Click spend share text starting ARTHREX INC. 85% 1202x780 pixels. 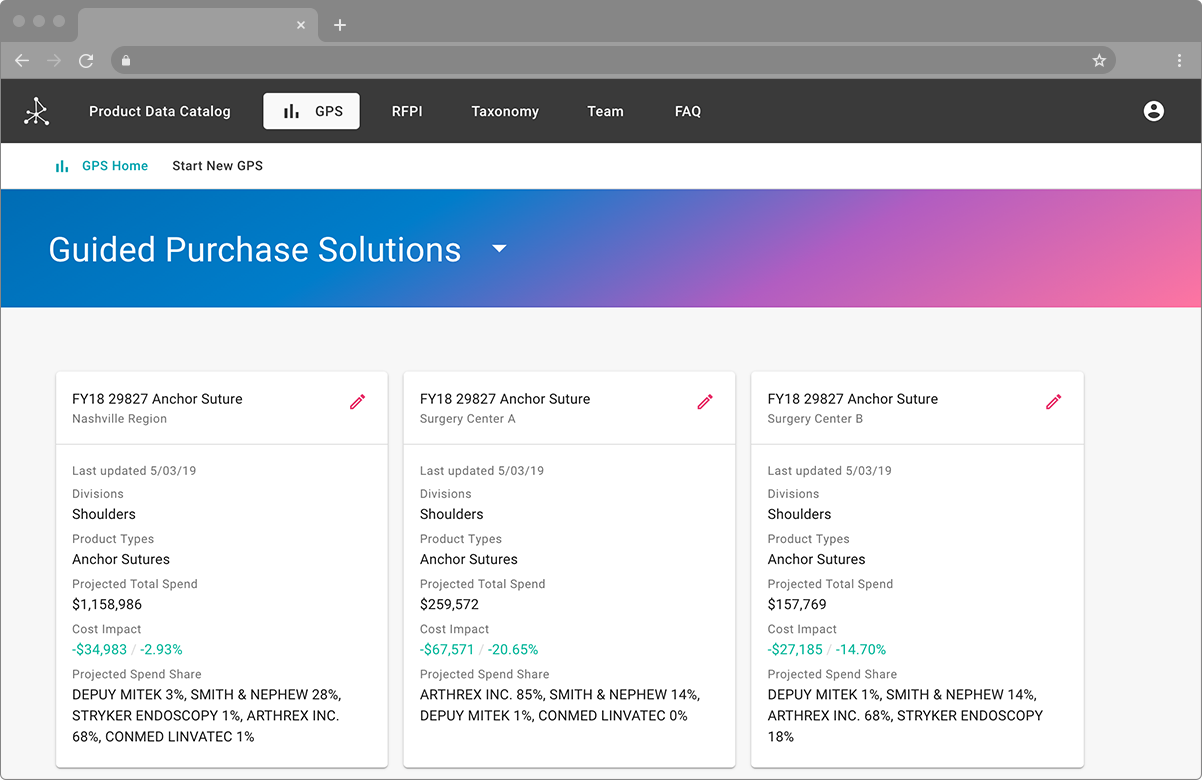pyautogui.click(x=560, y=705)
